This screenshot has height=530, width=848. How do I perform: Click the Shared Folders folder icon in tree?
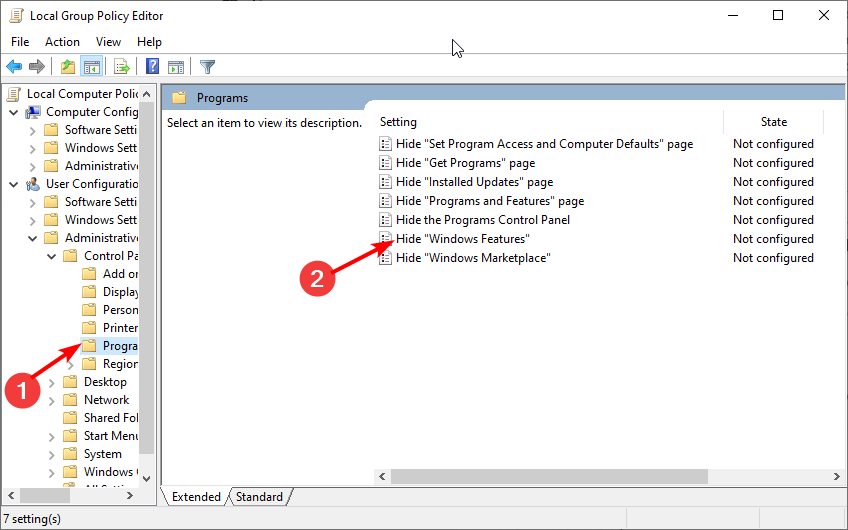(x=70, y=418)
